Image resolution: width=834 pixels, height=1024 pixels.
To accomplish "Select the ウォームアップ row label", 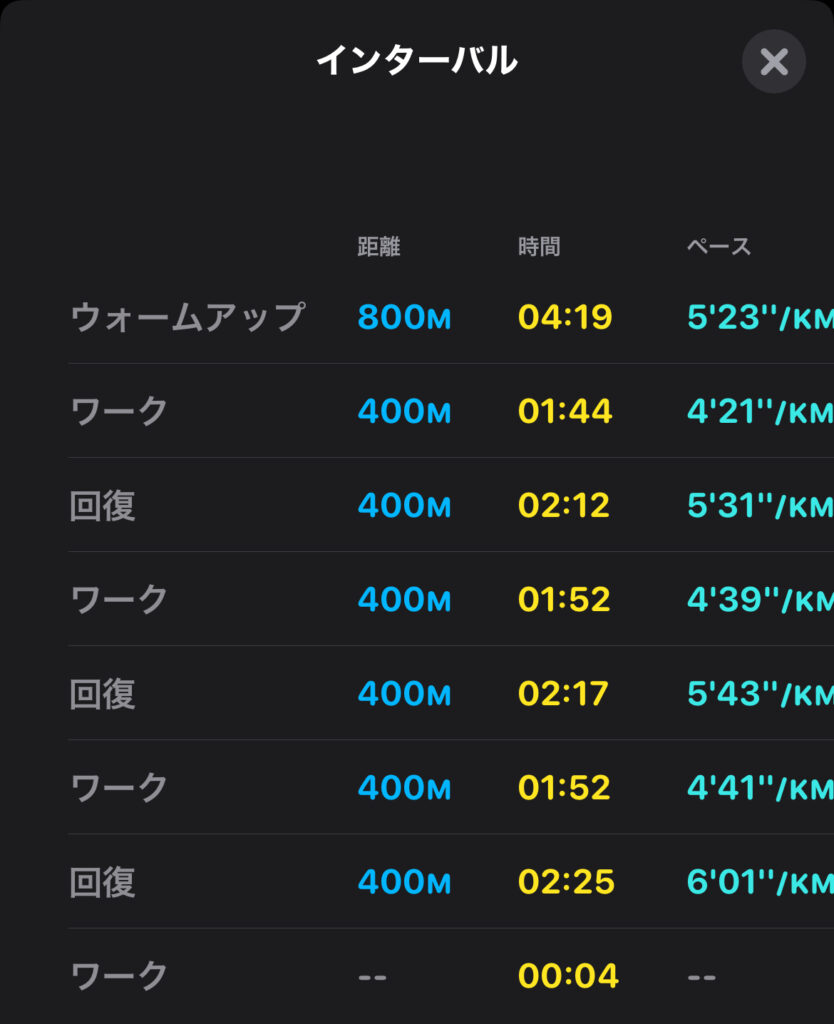I will pyautogui.click(x=187, y=317).
